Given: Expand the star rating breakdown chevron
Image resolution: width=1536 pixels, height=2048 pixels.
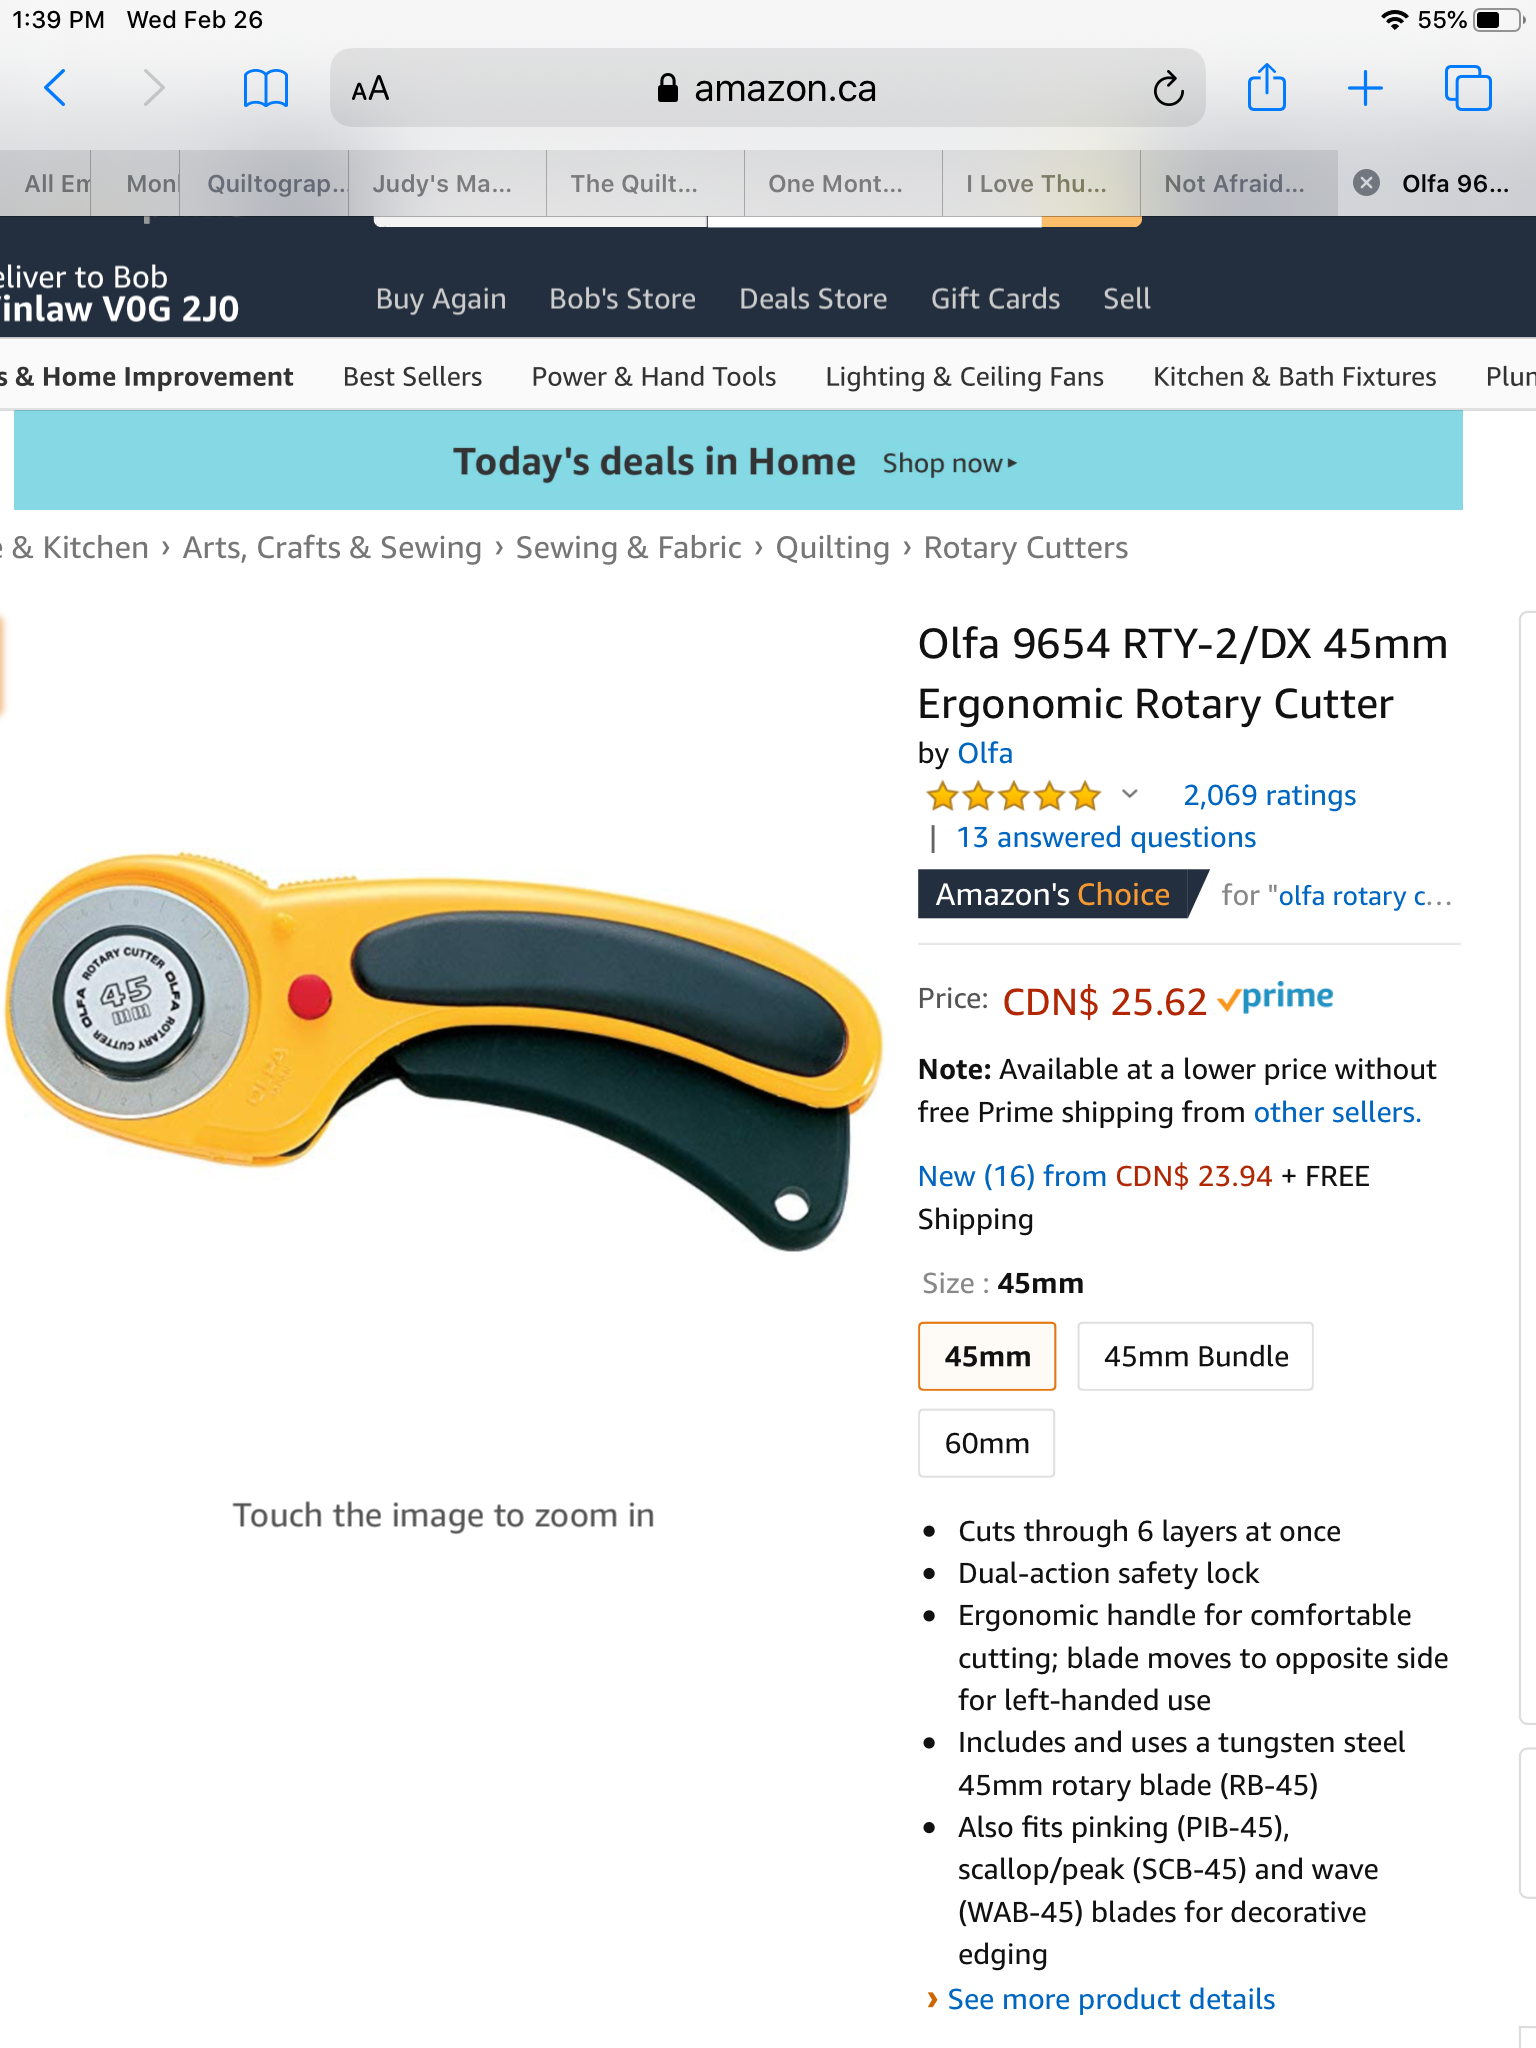Looking at the screenshot, I should [1130, 795].
